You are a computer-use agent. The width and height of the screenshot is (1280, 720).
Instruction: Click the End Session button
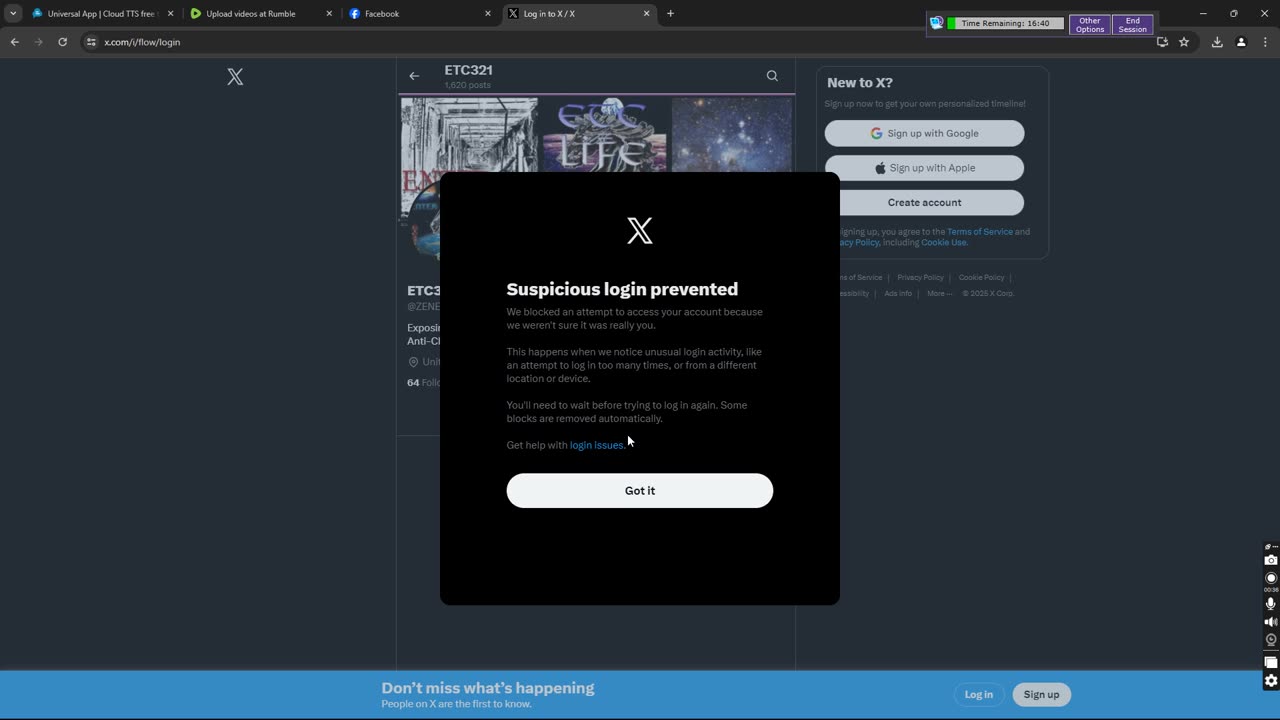(x=1132, y=24)
